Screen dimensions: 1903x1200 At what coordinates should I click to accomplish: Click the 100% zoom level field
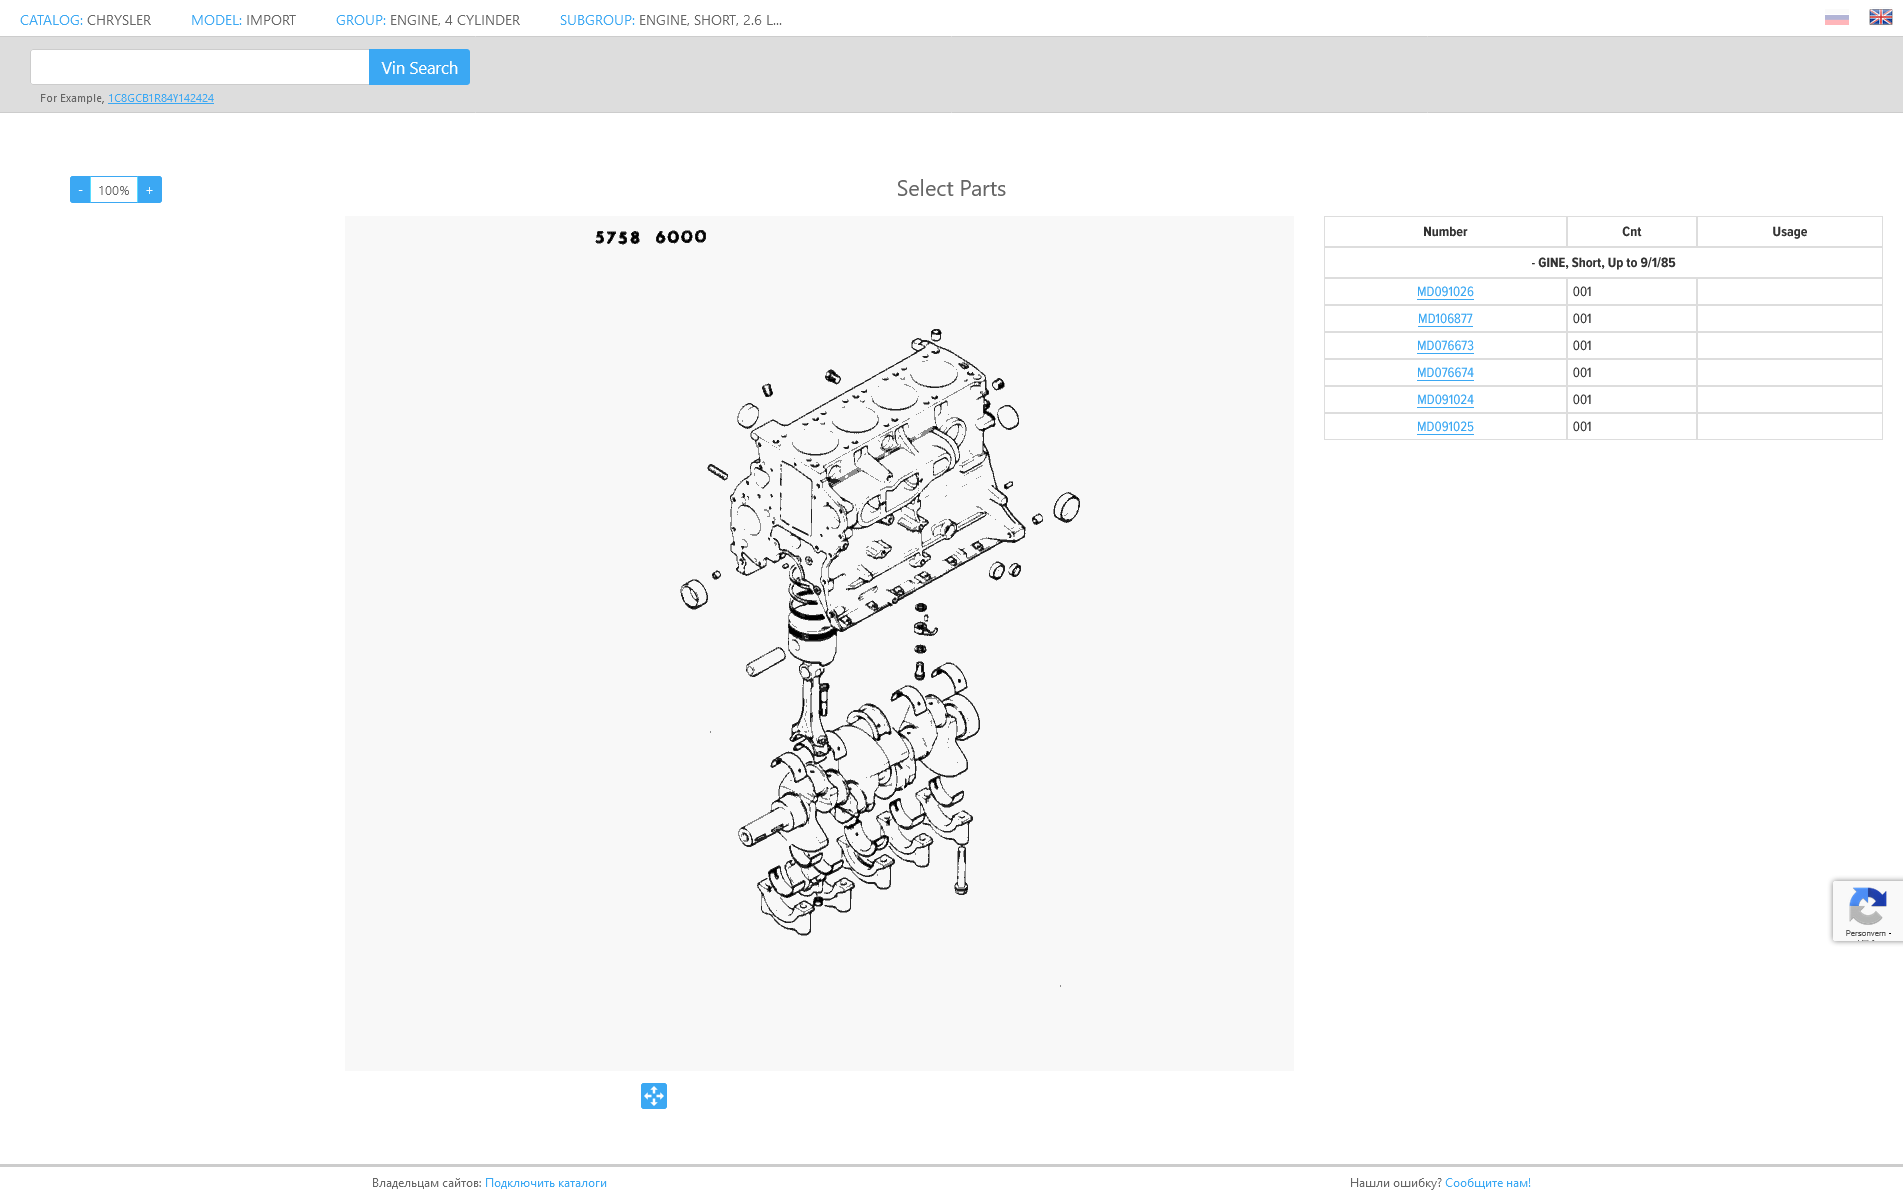pos(114,190)
